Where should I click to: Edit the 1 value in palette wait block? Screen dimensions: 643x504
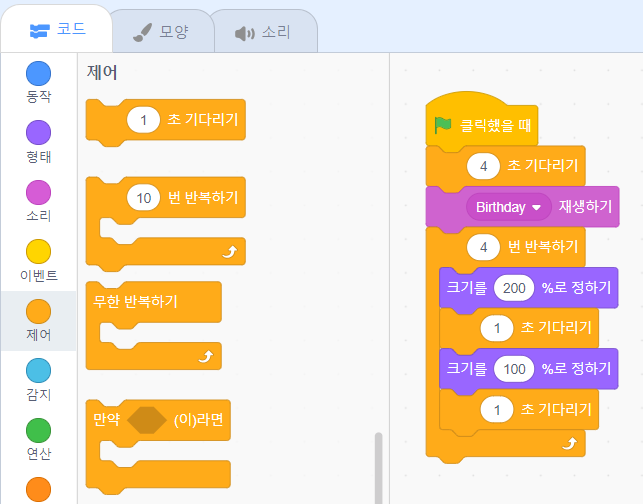pos(144,120)
